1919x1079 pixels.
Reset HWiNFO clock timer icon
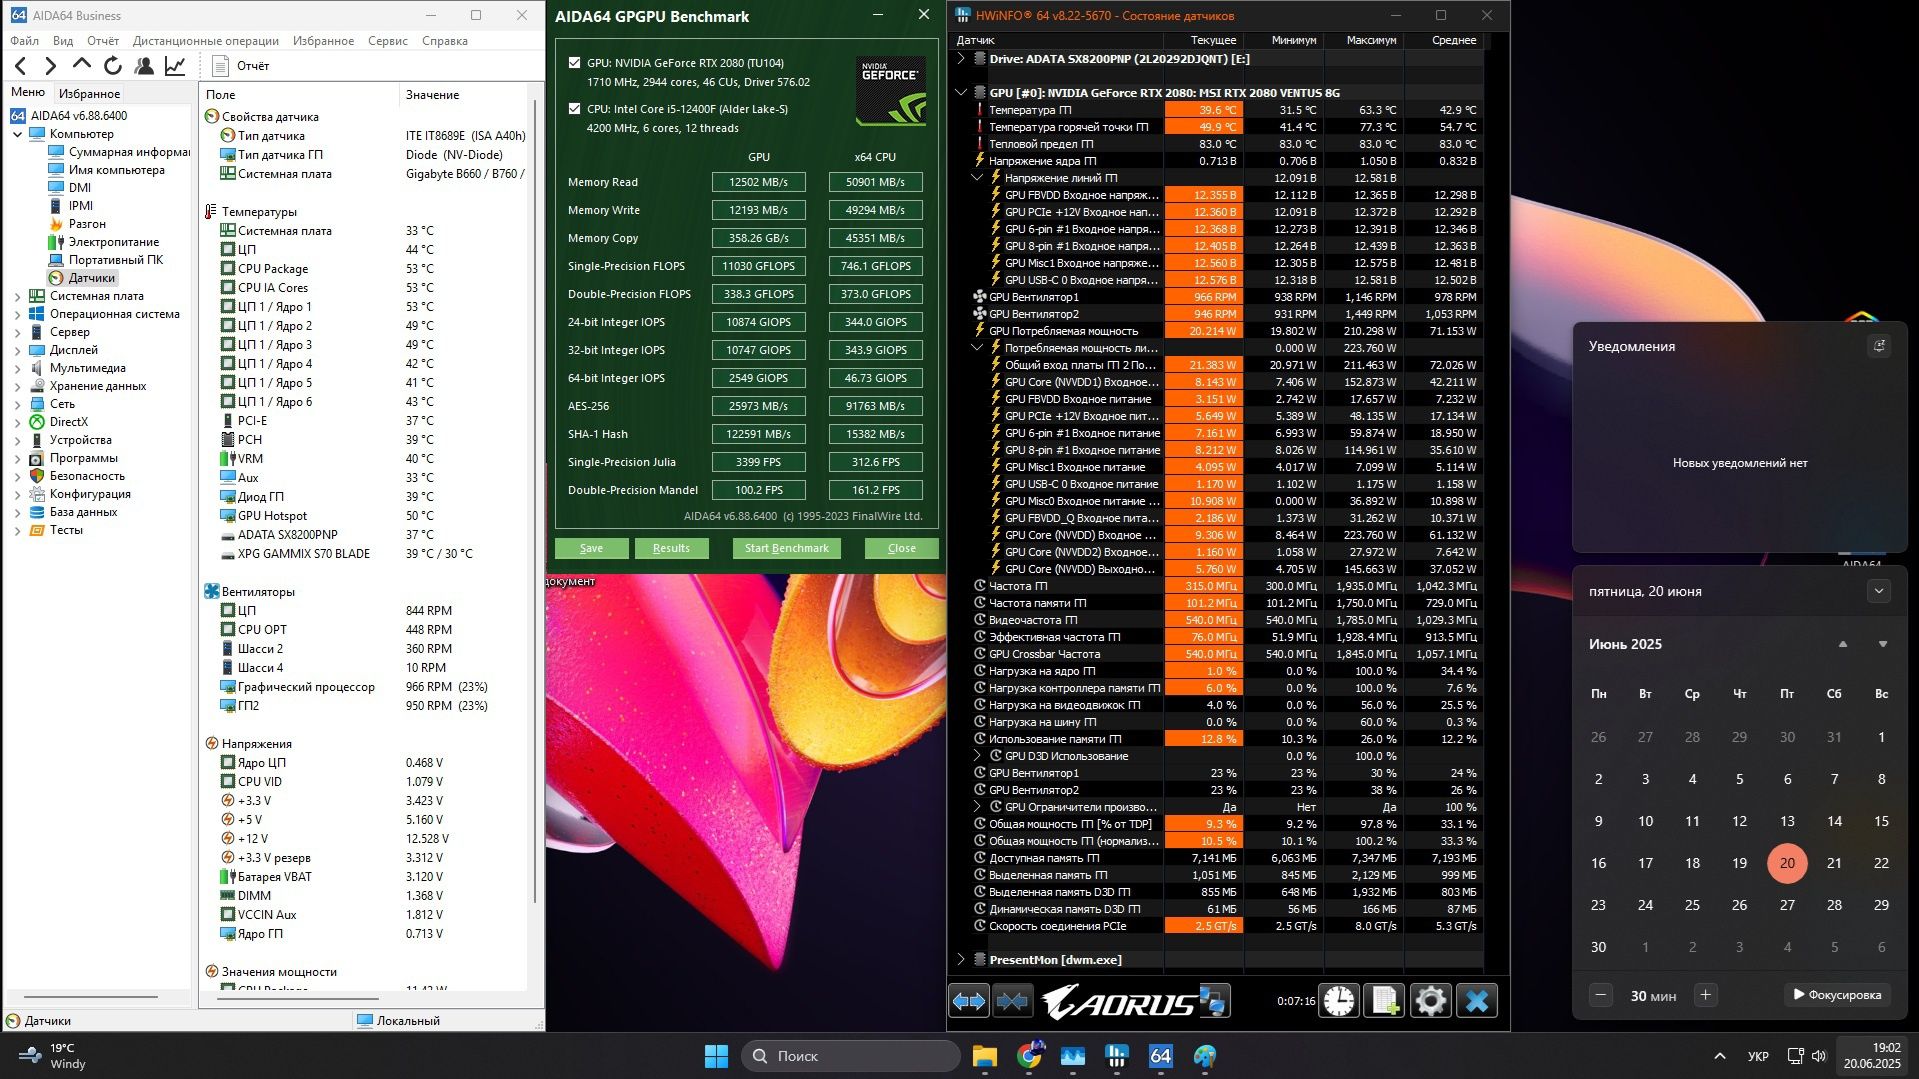1339,1001
